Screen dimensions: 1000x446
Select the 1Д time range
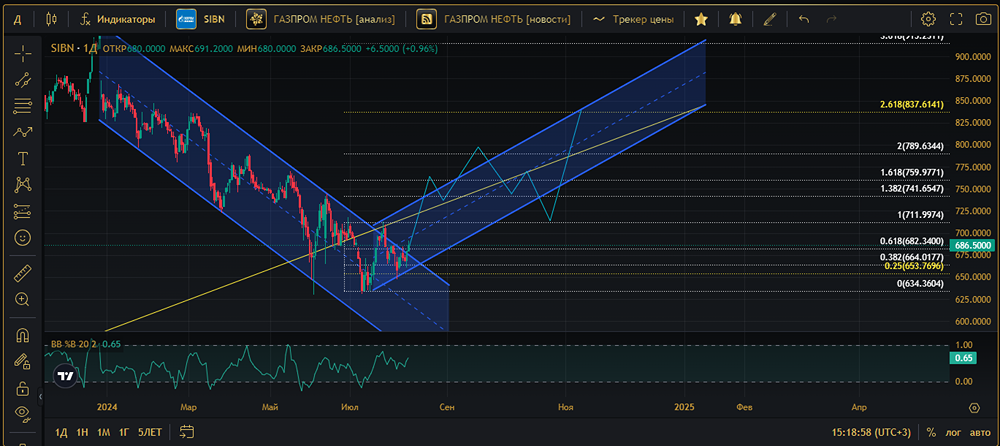point(61,432)
